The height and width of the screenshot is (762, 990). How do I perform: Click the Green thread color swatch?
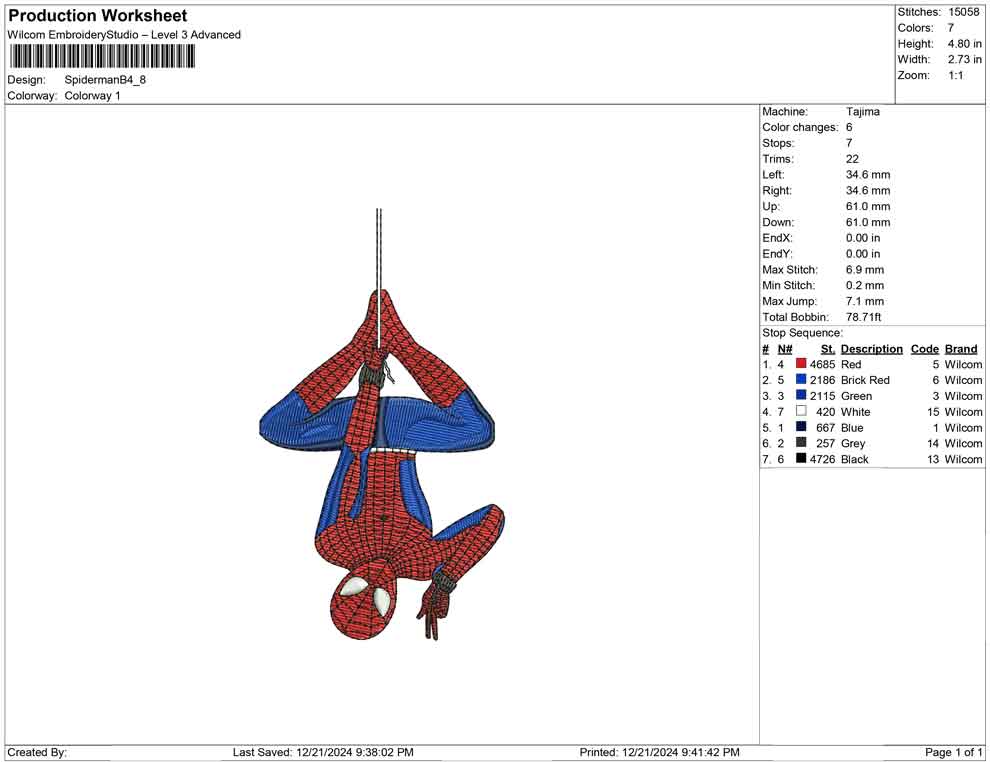pos(801,395)
